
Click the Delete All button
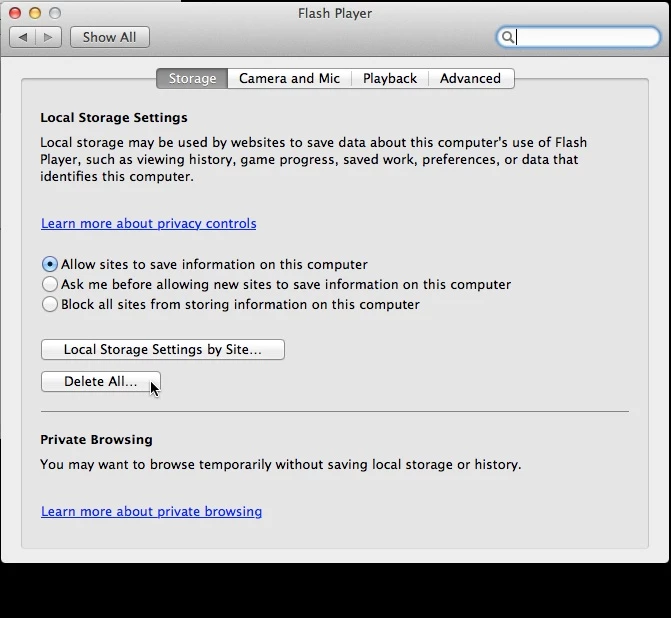click(x=101, y=381)
